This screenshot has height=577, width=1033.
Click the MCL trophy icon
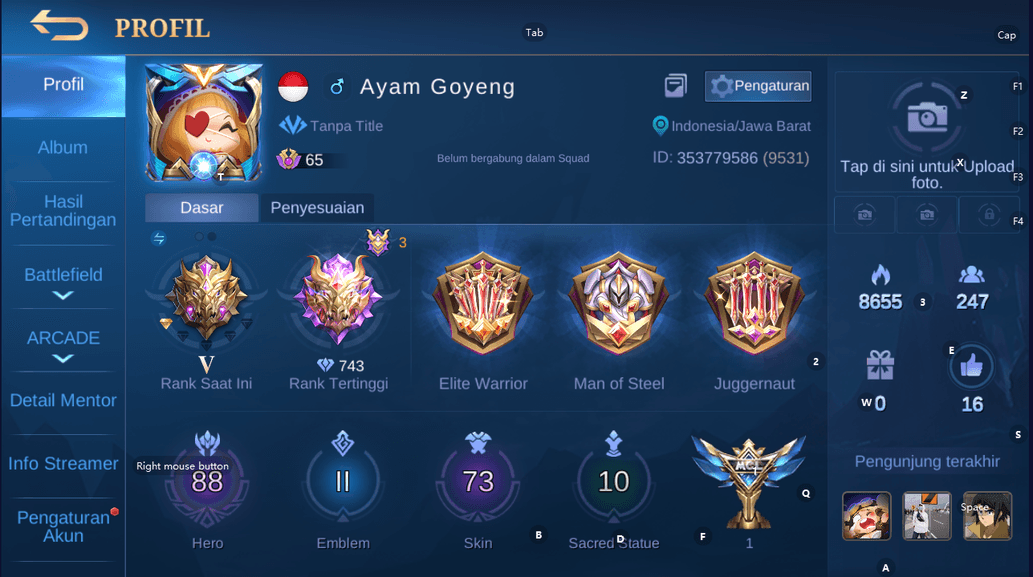748,481
